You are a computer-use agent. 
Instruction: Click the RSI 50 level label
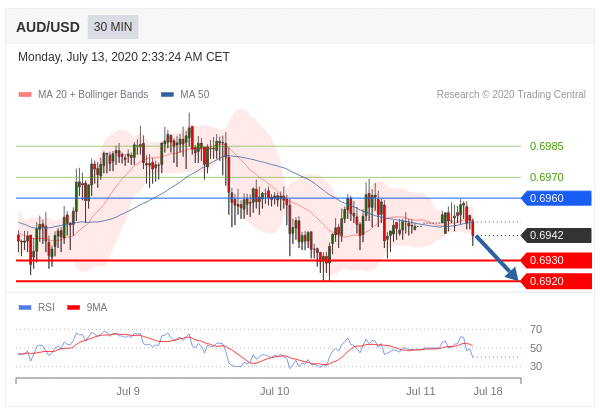click(536, 348)
